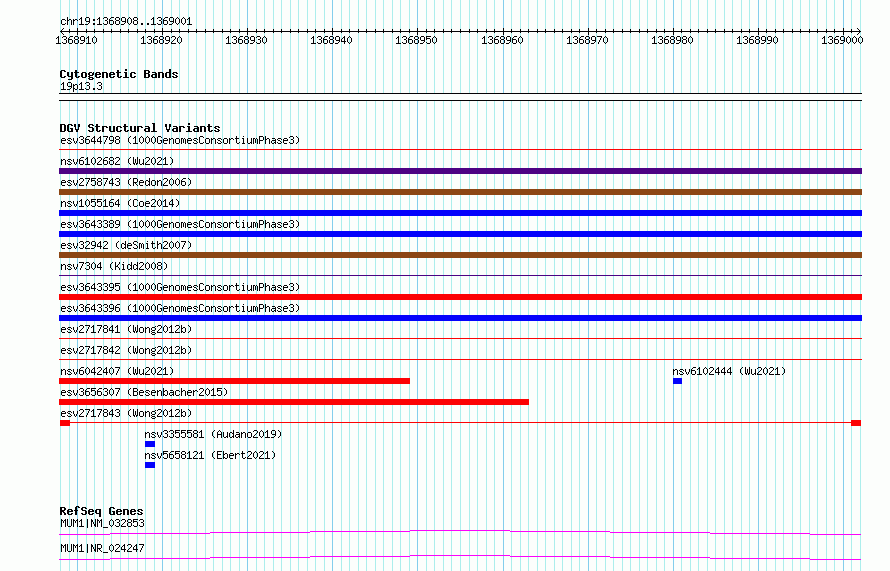Select the esv2717842 (Wong2012b) label
This screenshot has height=571, width=890.
pyautogui.click(x=126, y=350)
